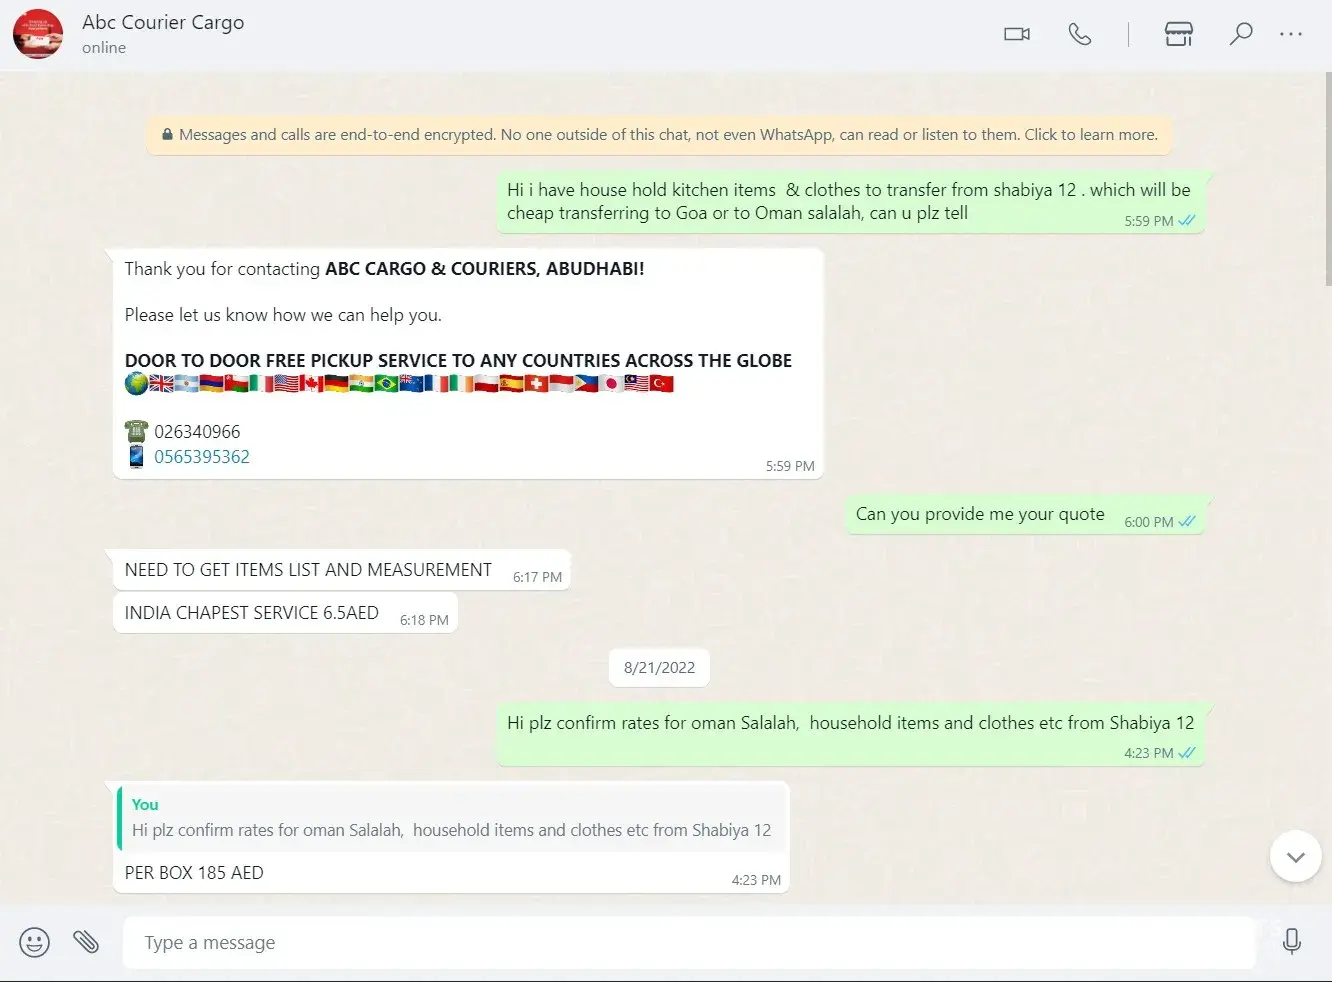Viewport: 1332px width, 982px height.
Task: Click the Abc Courier Cargo profile picture
Action: tap(38, 34)
